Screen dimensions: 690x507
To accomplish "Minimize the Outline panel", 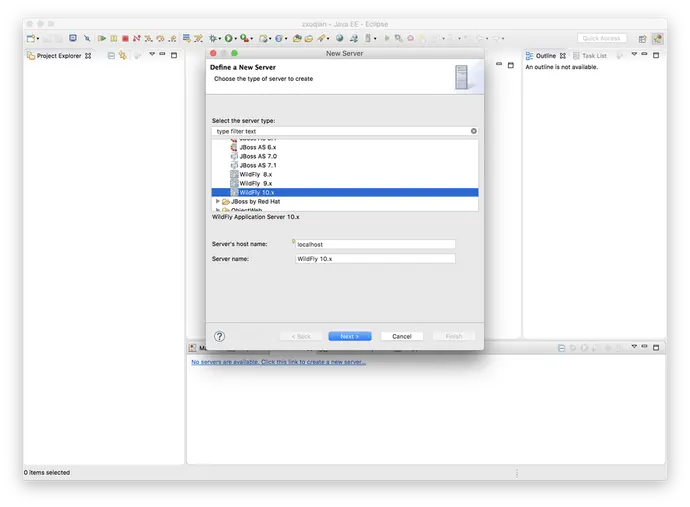I will click(x=645, y=54).
